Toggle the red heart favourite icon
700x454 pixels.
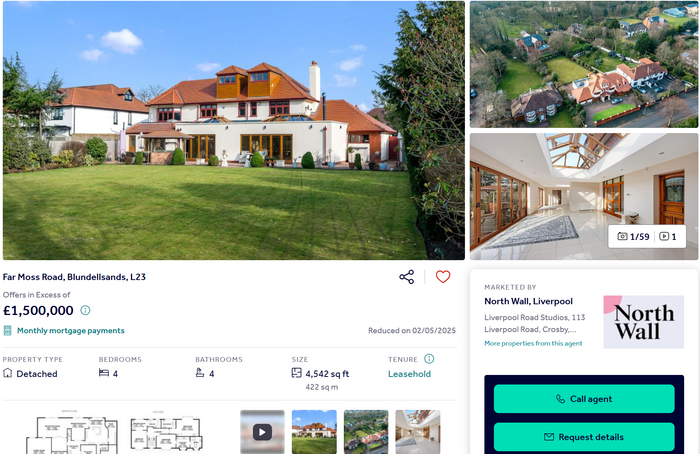(443, 277)
